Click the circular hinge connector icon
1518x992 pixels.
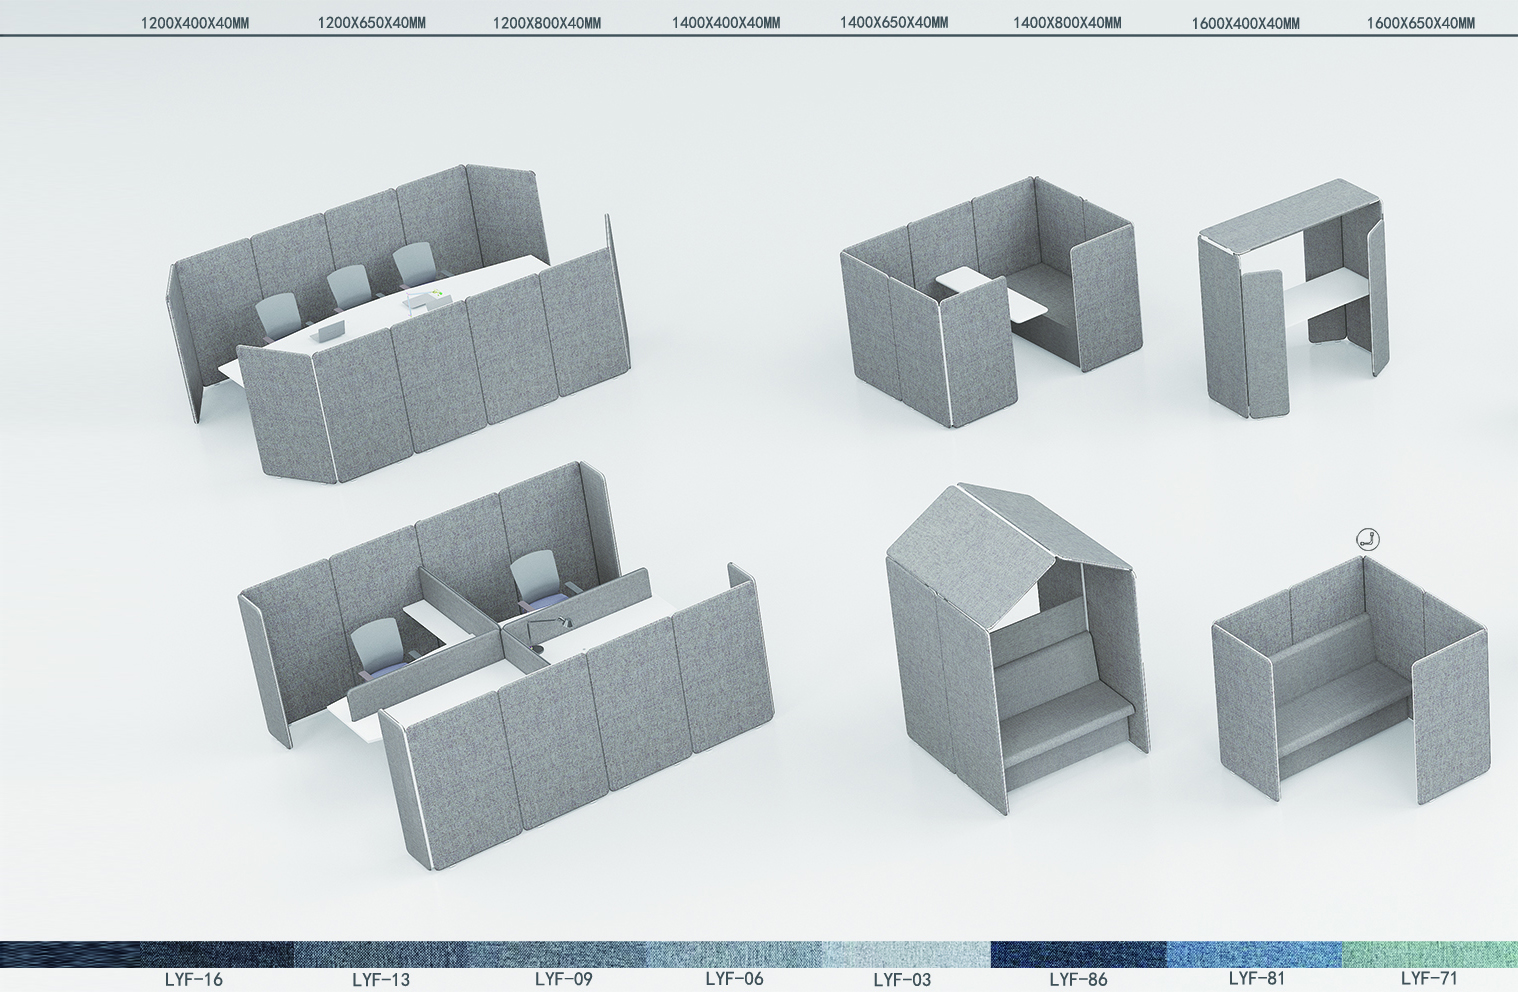[1368, 539]
